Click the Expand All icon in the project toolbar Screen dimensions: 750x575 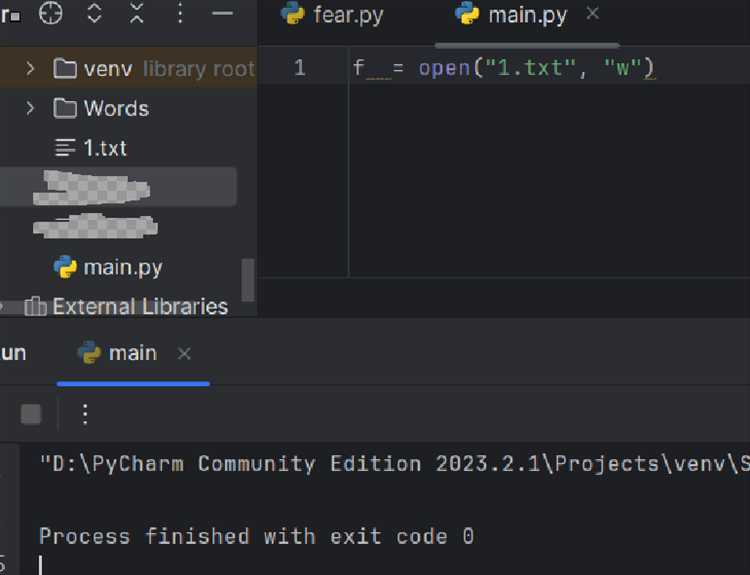point(94,12)
